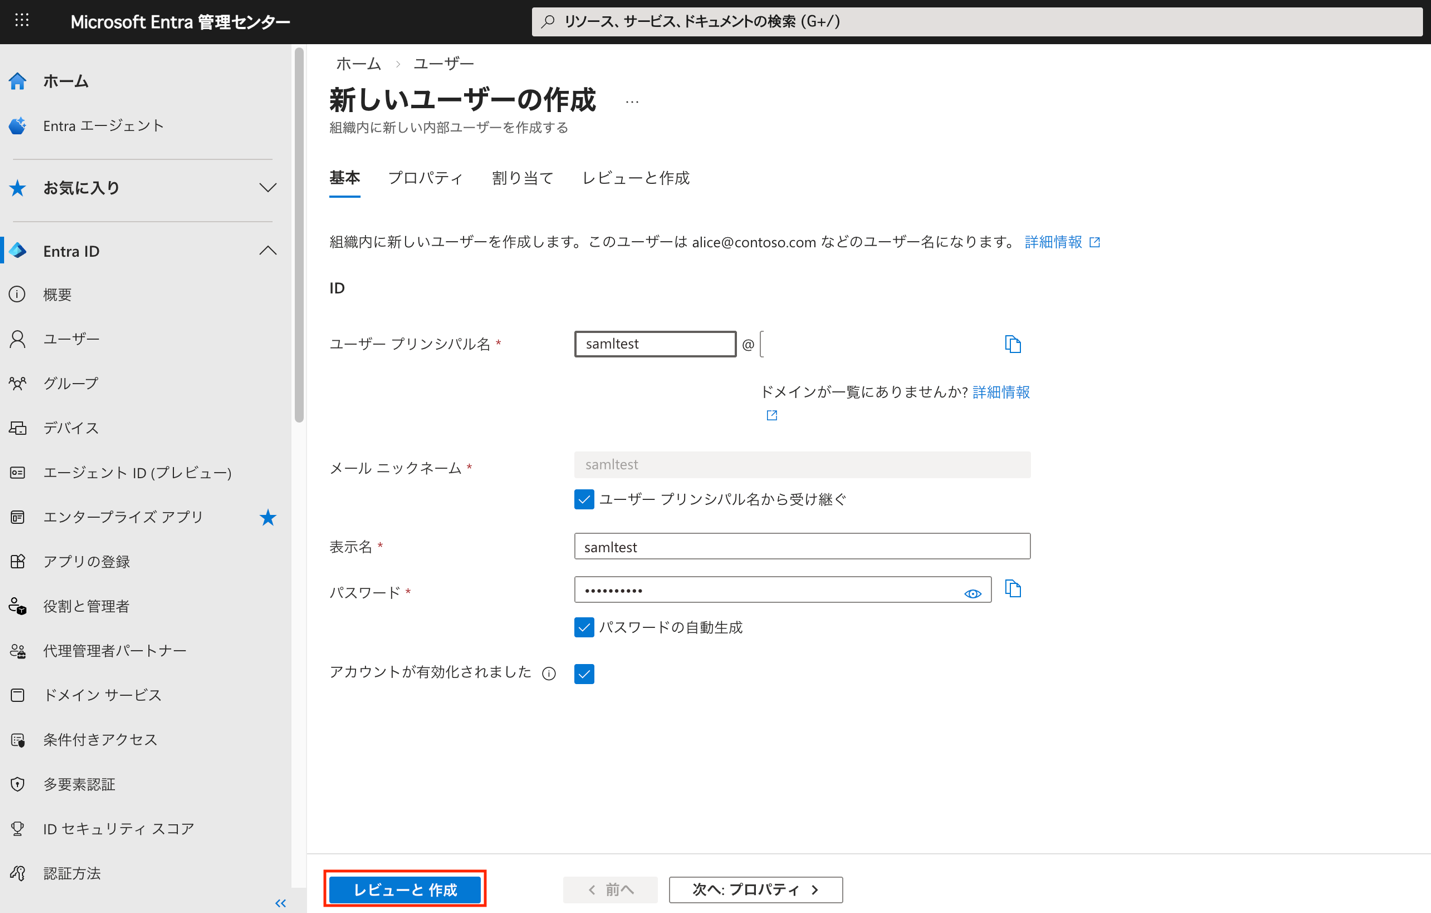Screen dimensions: 1431x913
Task: Open the 割り当て tab
Action: [x=522, y=177]
